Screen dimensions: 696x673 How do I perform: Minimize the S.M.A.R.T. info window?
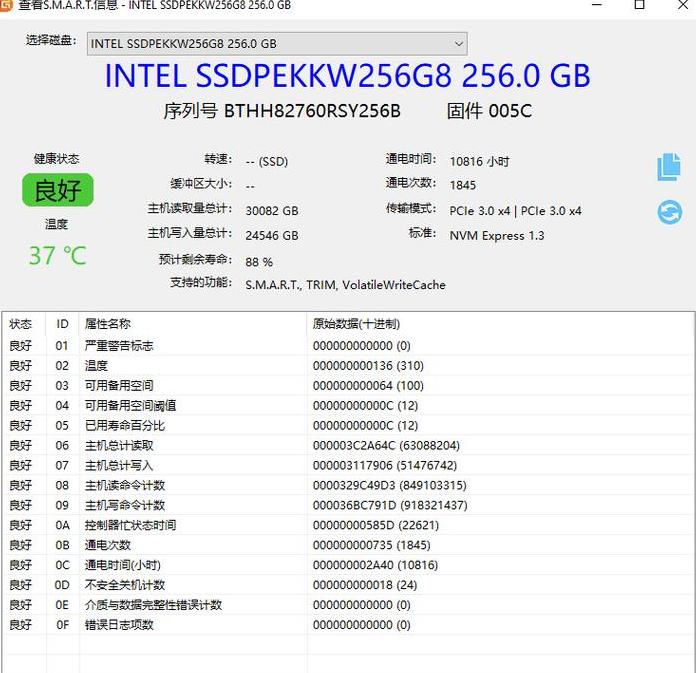597,5
